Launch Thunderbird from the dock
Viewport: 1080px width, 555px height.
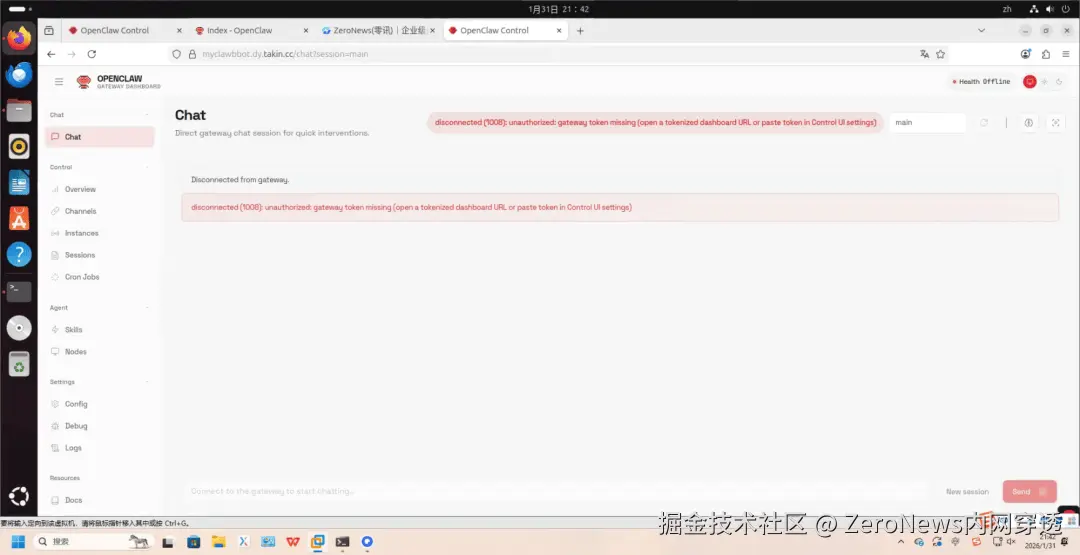[x=19, y=74]
